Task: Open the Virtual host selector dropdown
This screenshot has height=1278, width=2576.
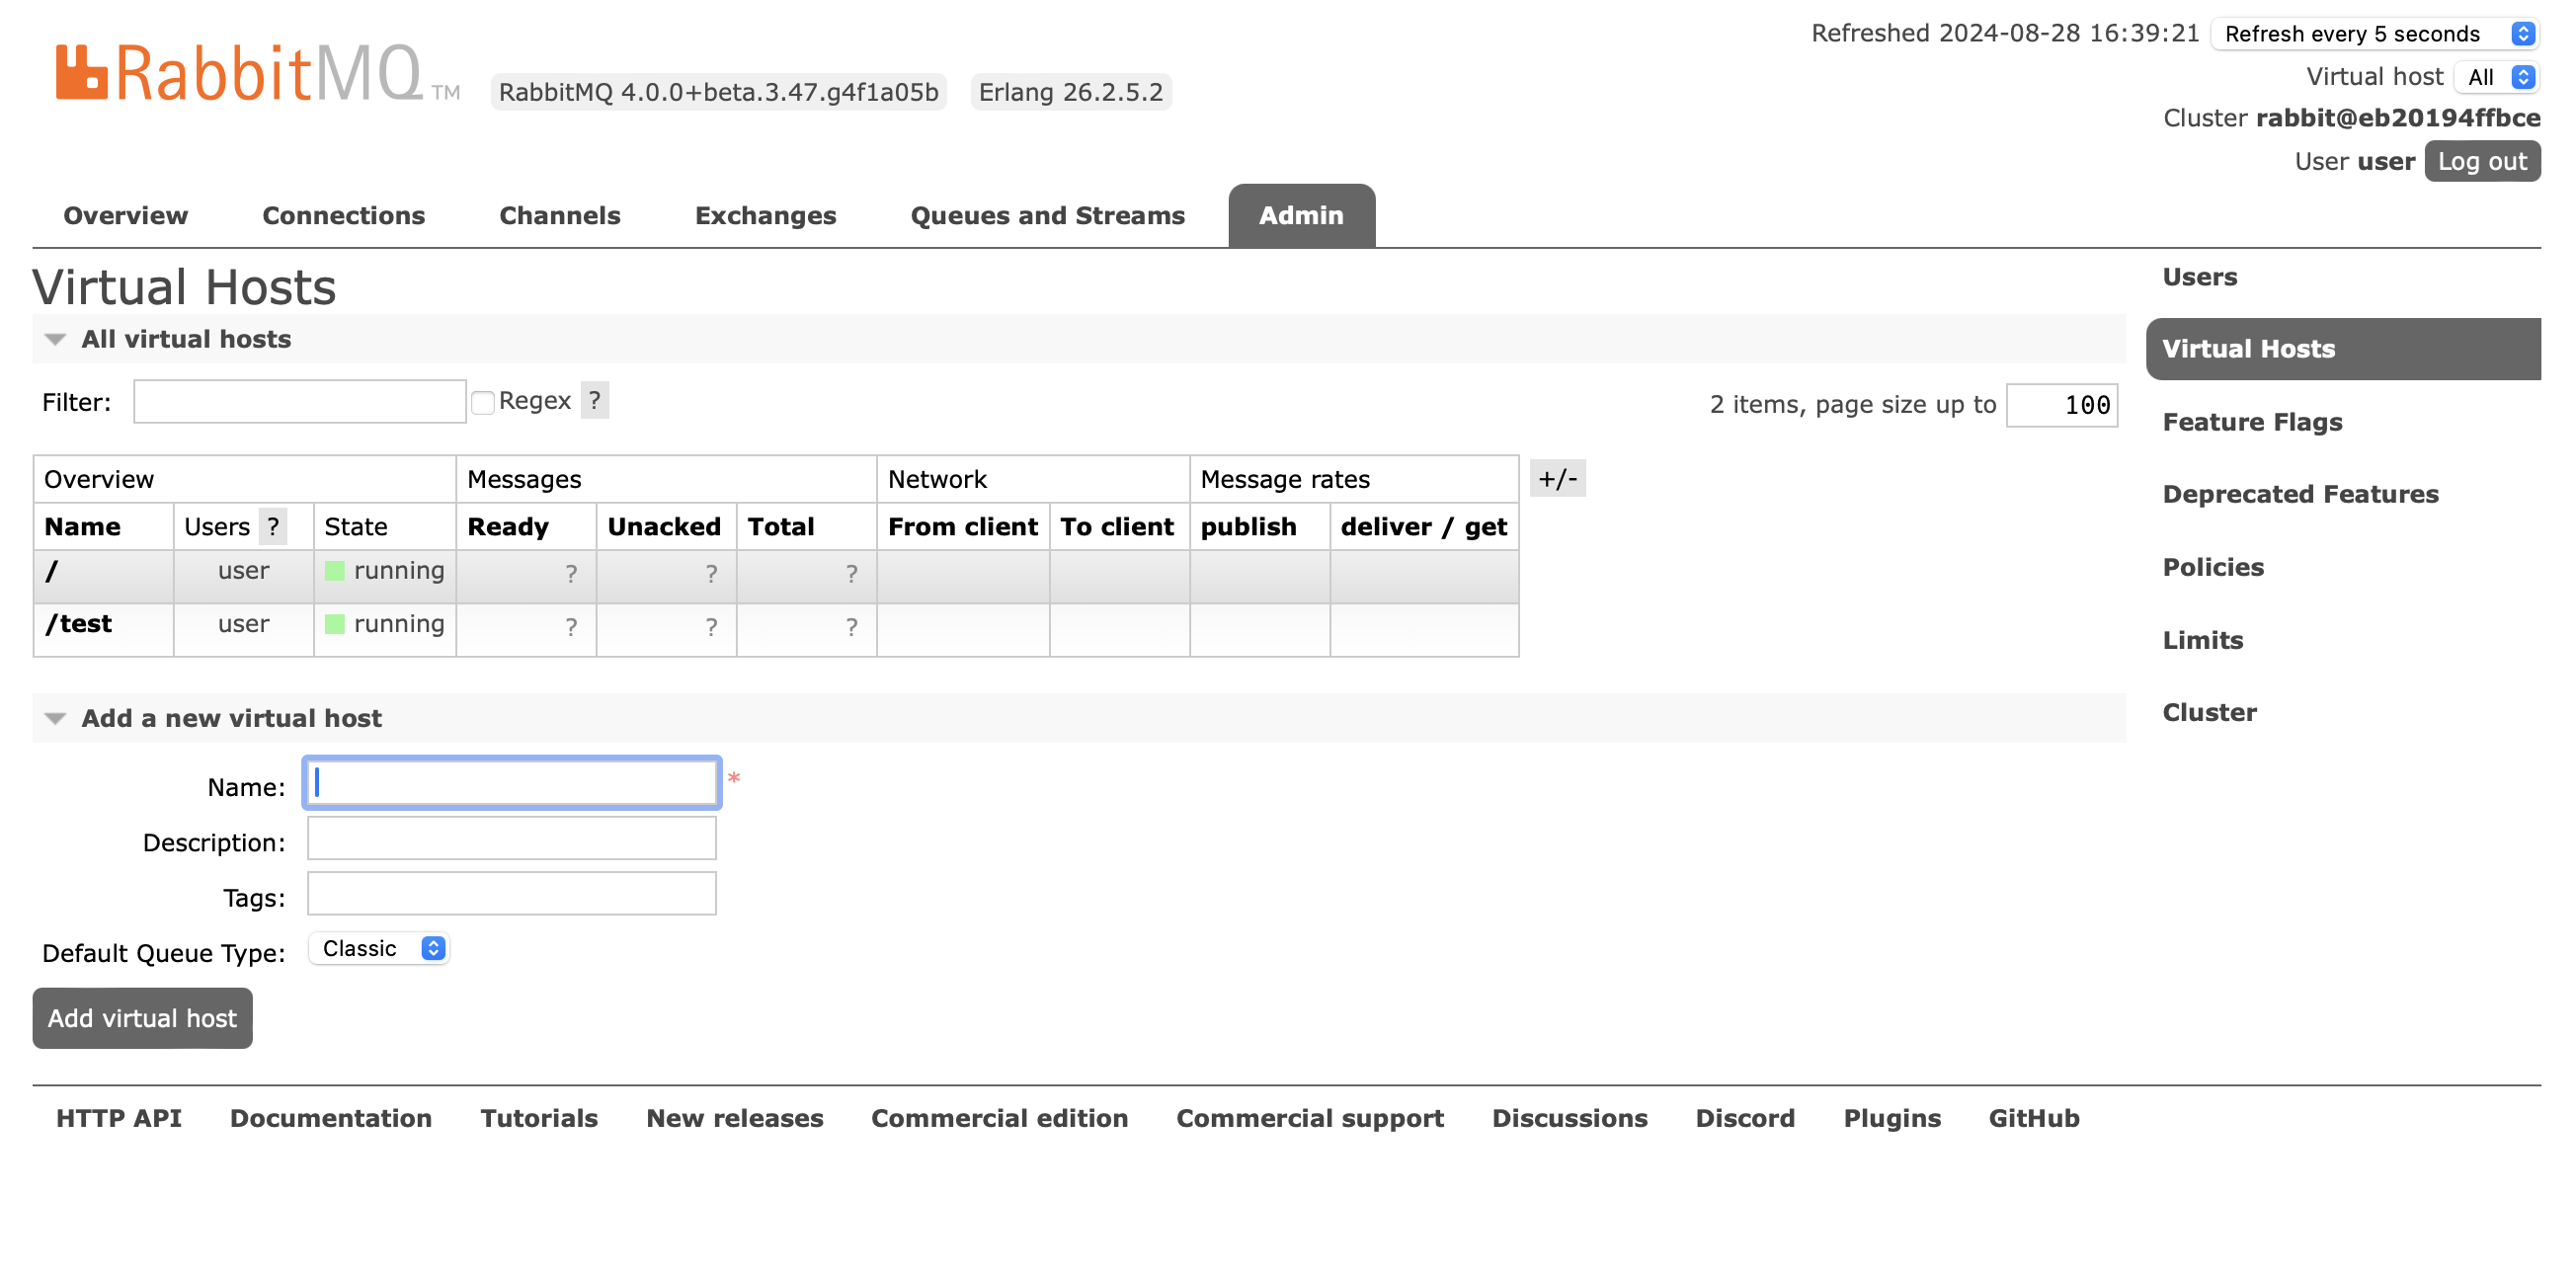Action: (x=2497, y=77)
